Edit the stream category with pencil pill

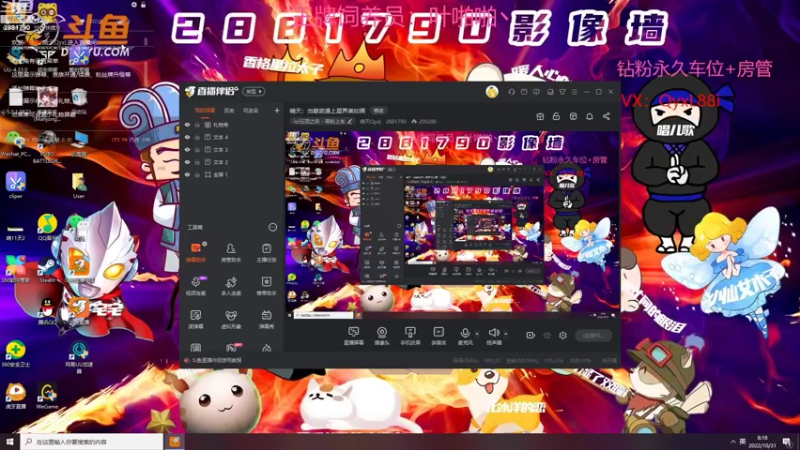pos(322,121)
